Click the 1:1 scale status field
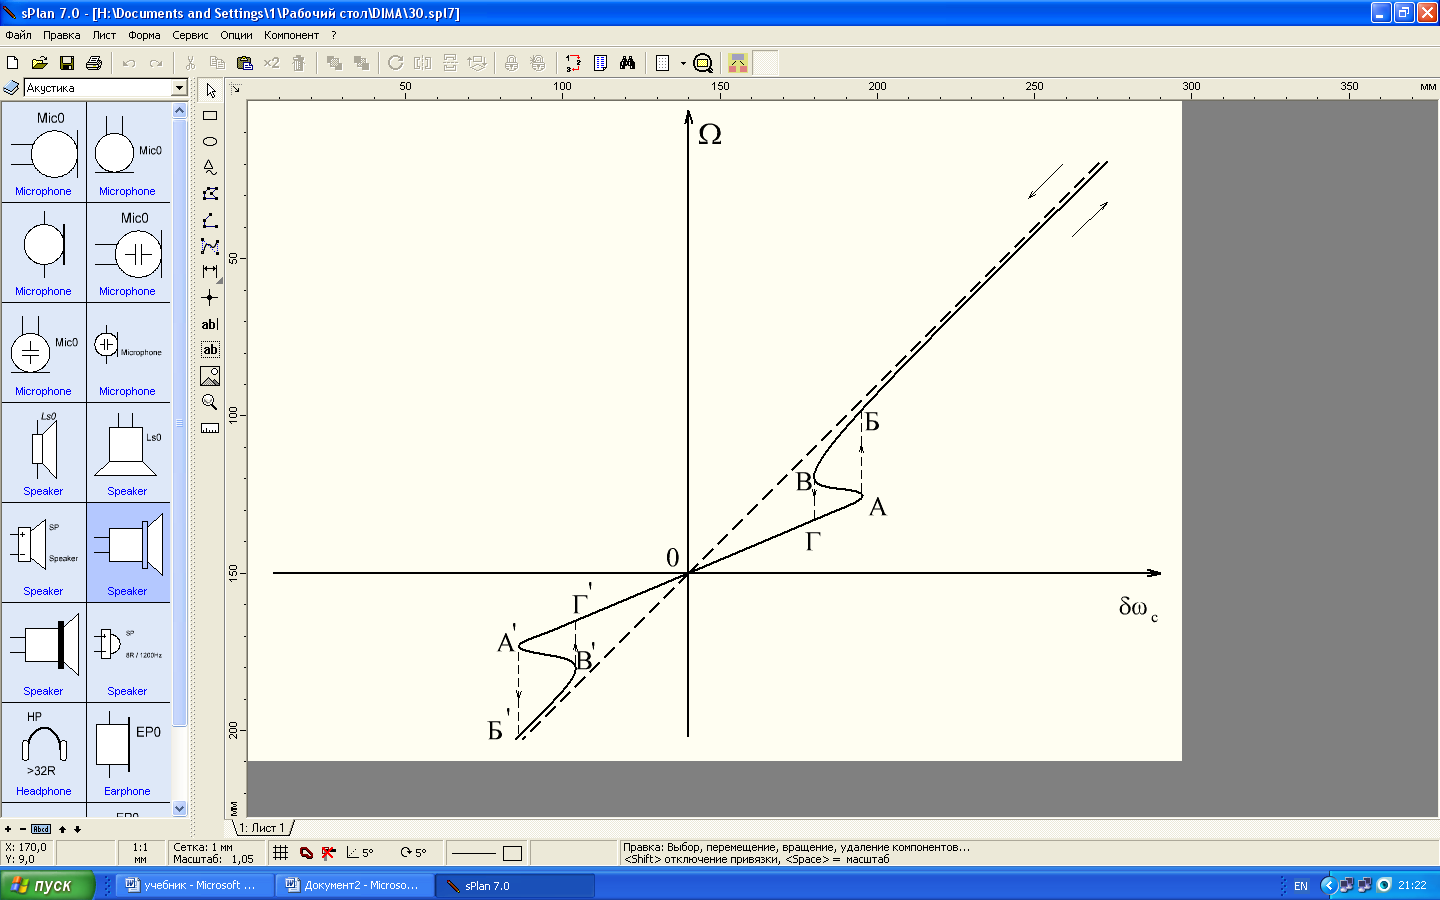 (140, 853)
